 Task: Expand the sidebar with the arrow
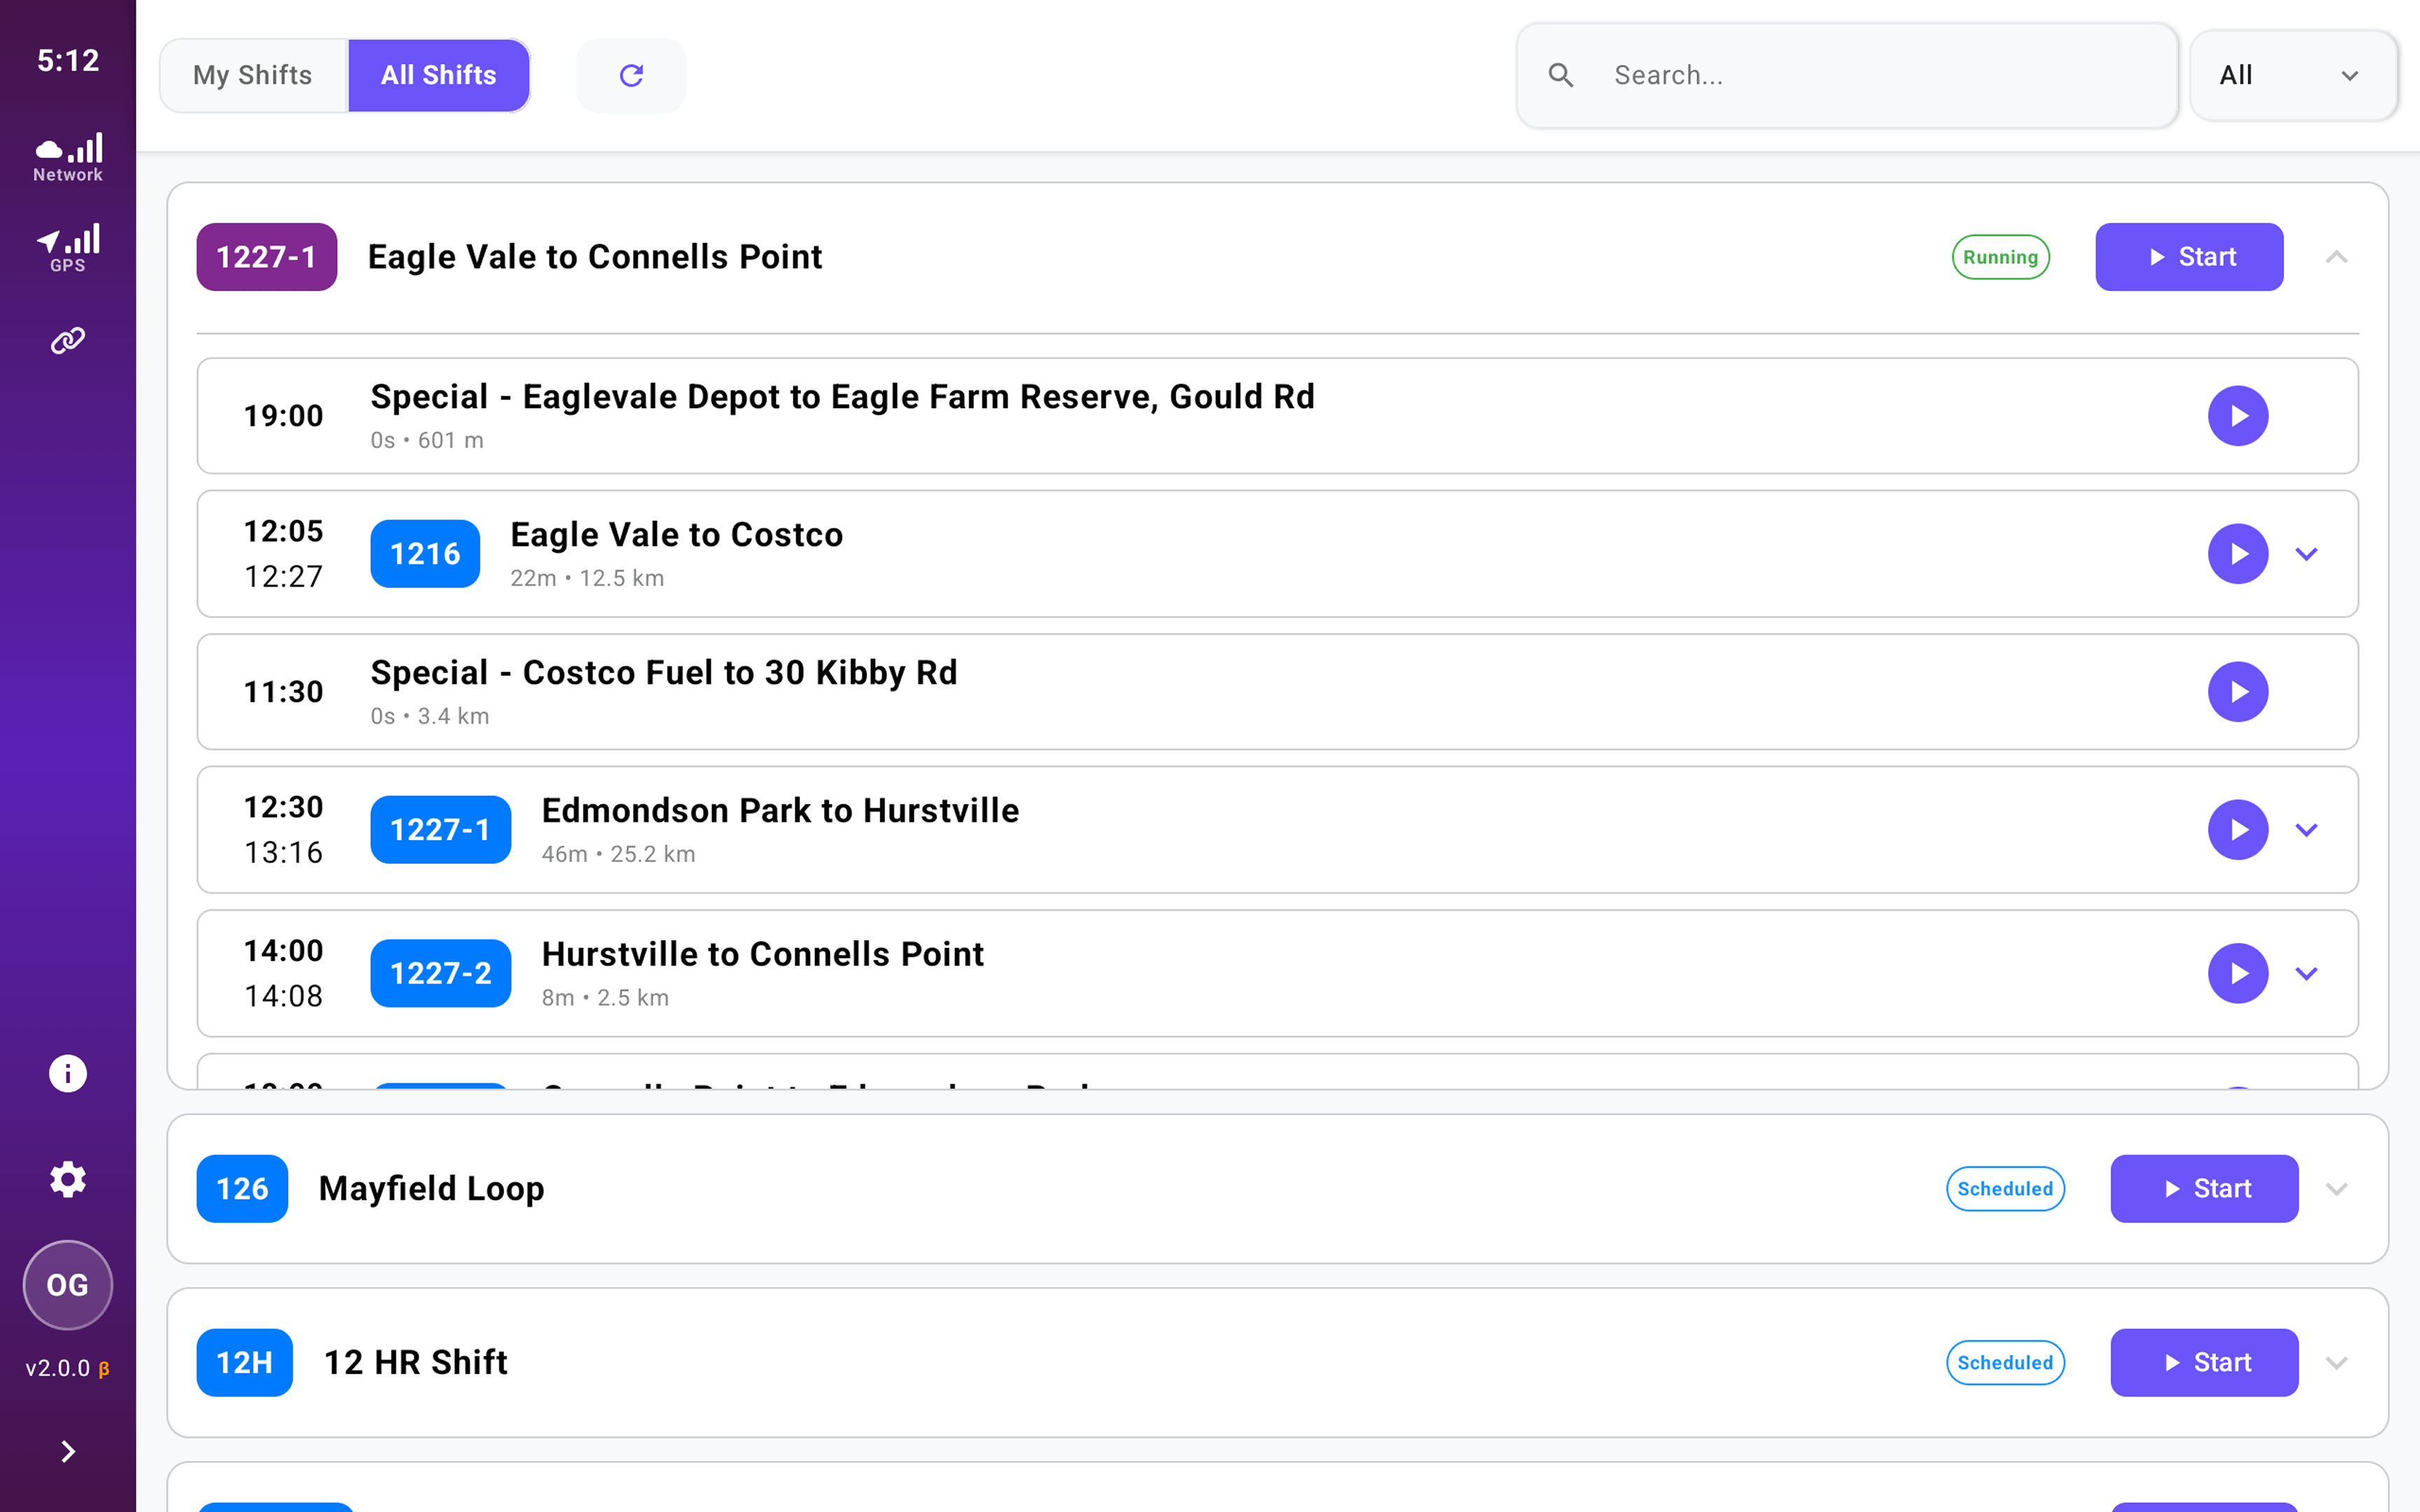click(68, 1451)
